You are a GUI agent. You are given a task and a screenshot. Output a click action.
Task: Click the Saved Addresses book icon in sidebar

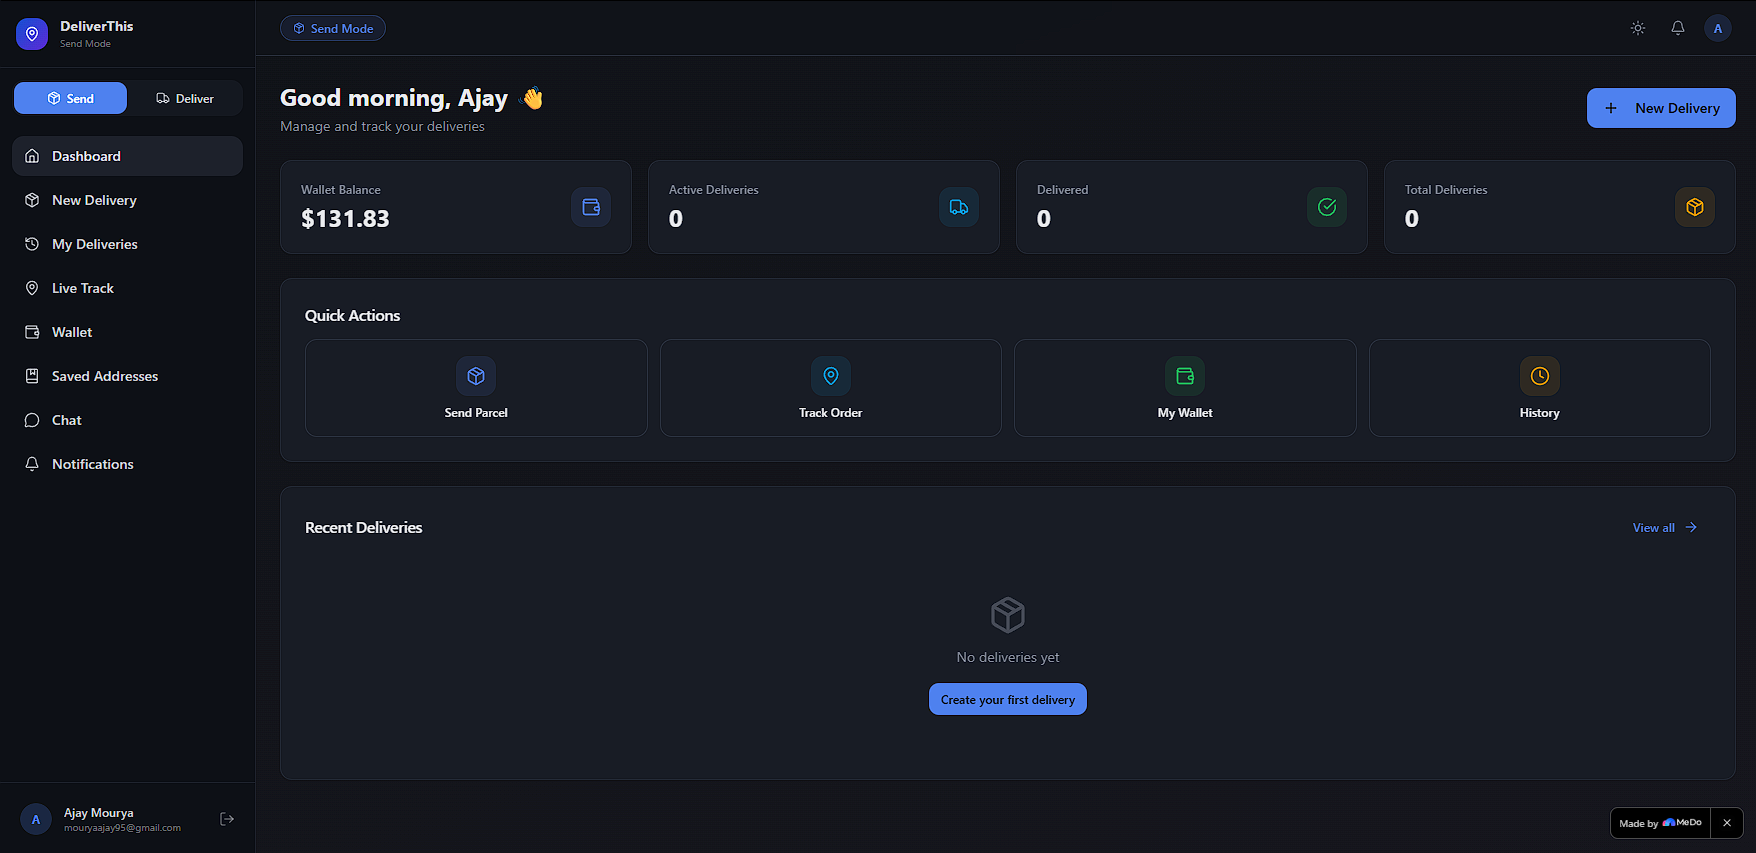click(x=32, y=376)
